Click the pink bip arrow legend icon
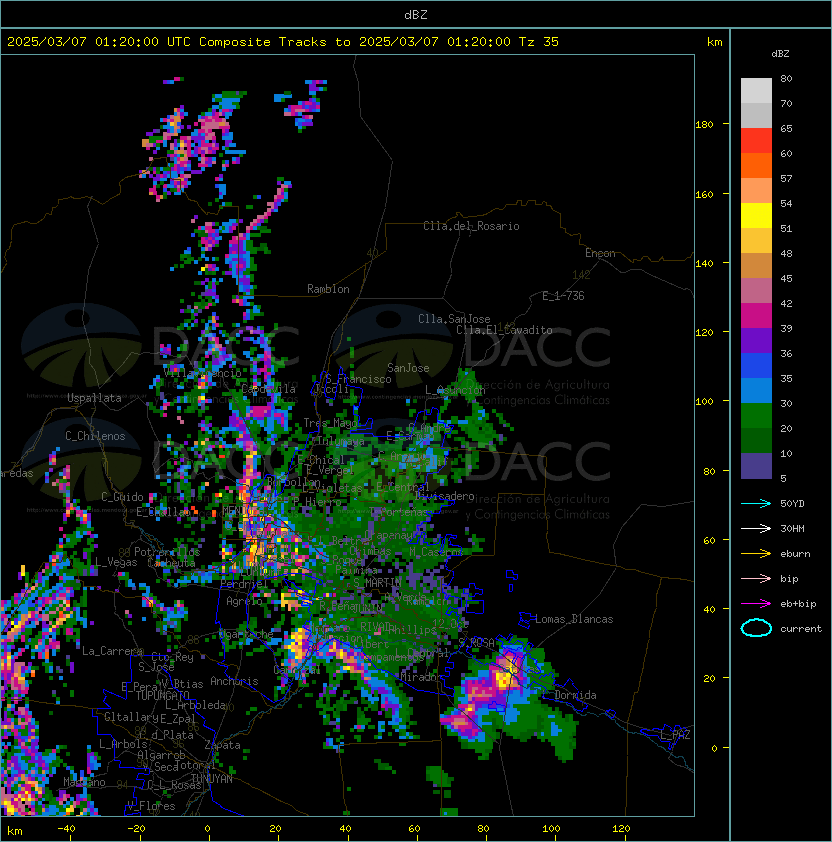 756,578
